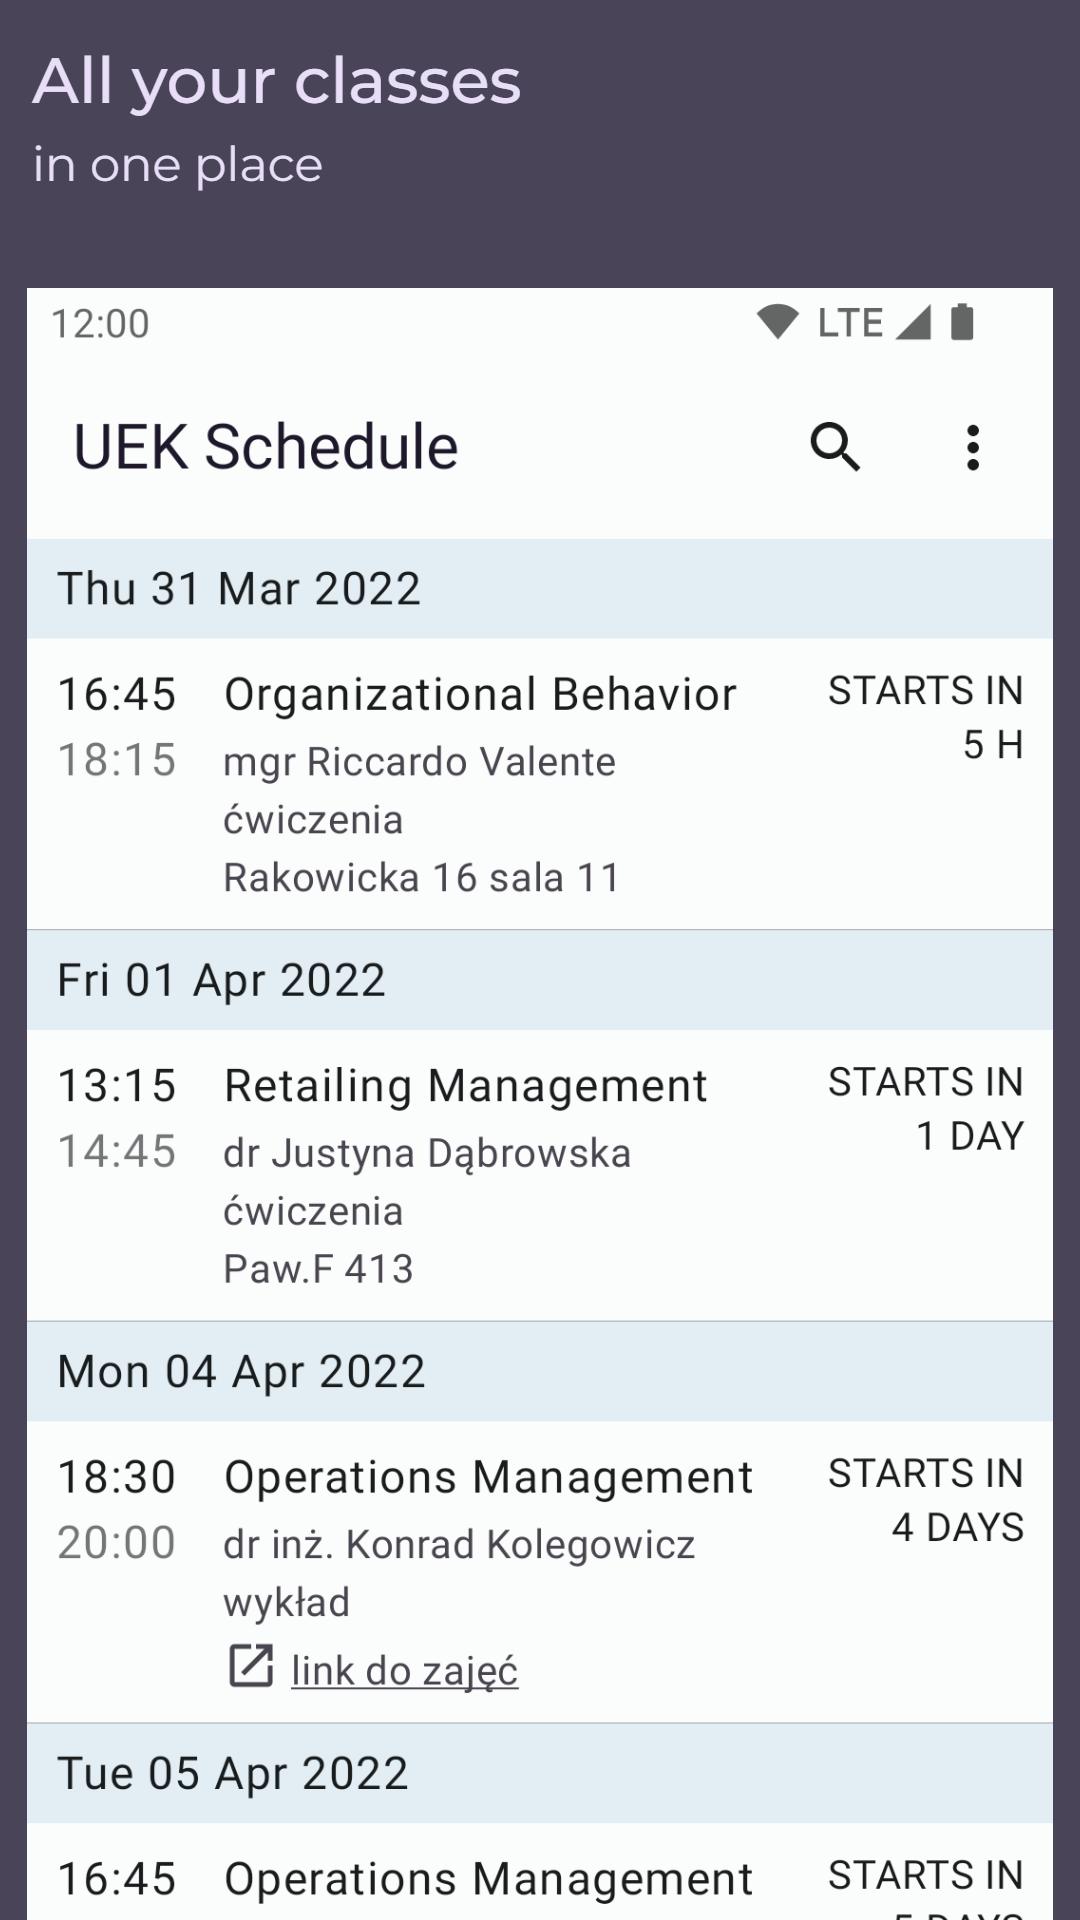Tap the Tue 05 Apr 2022 date header
This screenshot has width=1080, height=1920.
click(540, 1773)
